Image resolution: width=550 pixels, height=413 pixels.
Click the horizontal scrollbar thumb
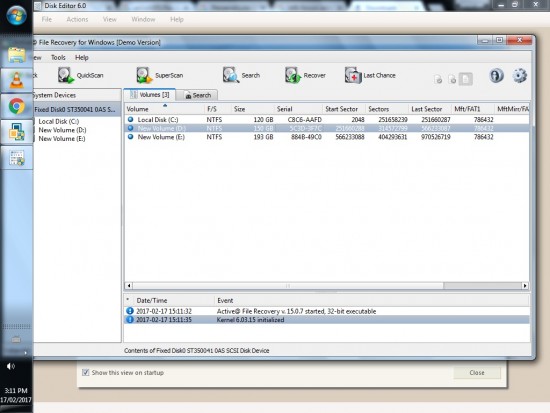click(288, 286)
